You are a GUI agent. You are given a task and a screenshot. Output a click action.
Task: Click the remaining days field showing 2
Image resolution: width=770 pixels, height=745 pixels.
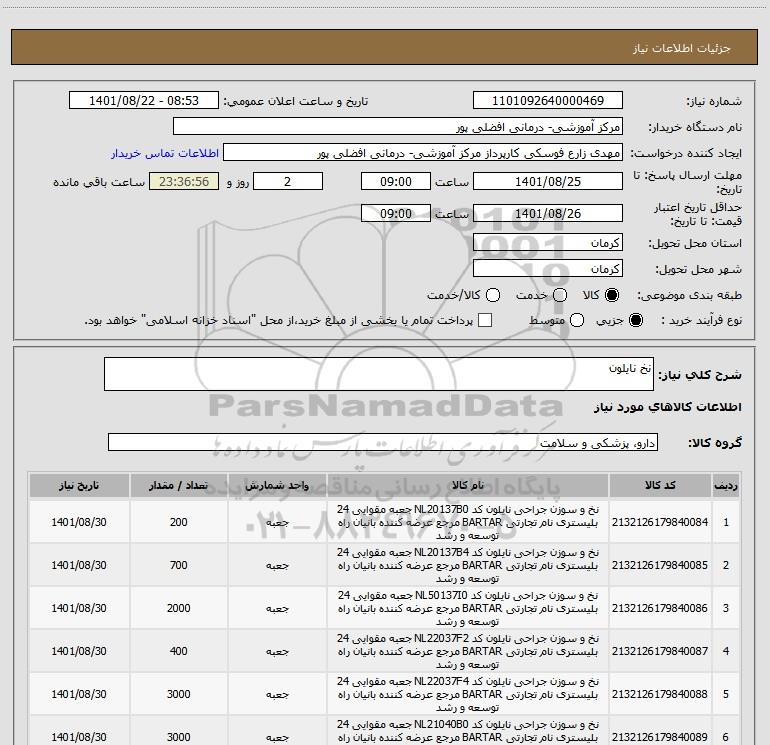point(288,182)
